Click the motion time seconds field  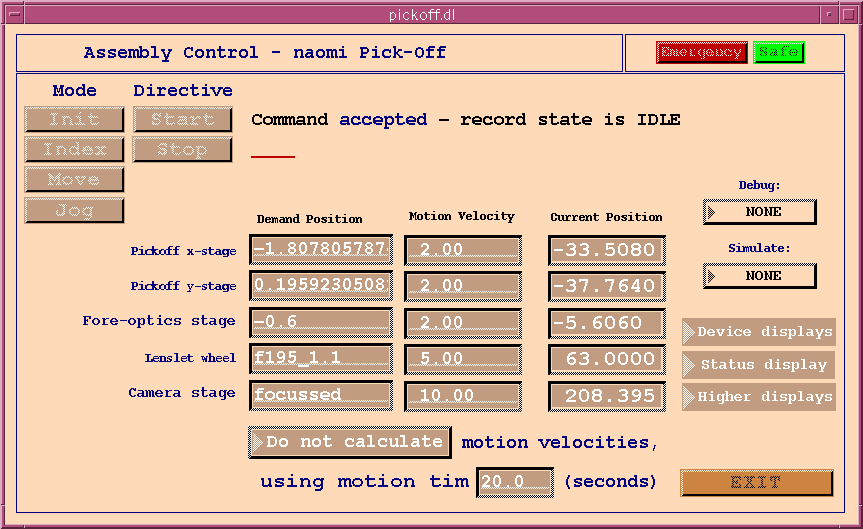[x=514, y=482]
